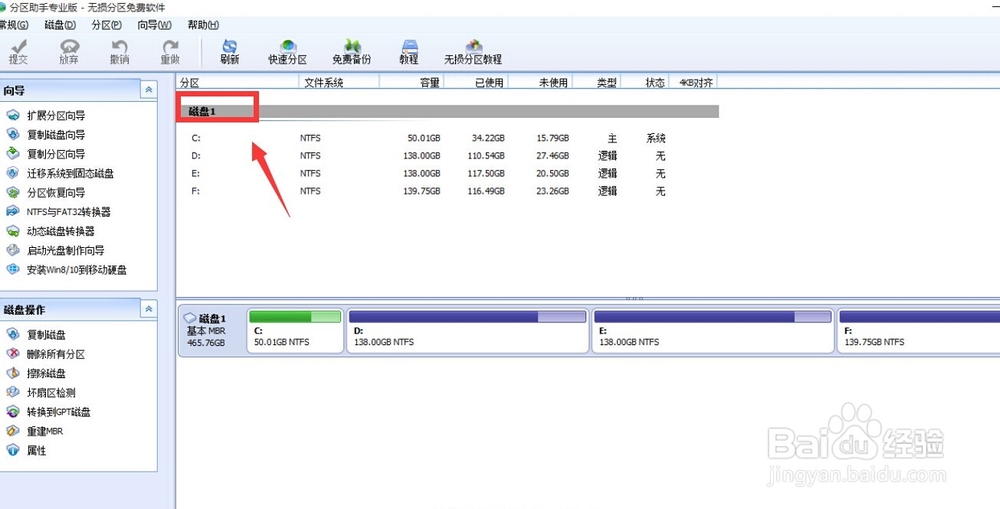Viewport: 1000px width, 509px height.
Task: Select the D: 138.00GB partition block
Action: [x=467, y=330]
